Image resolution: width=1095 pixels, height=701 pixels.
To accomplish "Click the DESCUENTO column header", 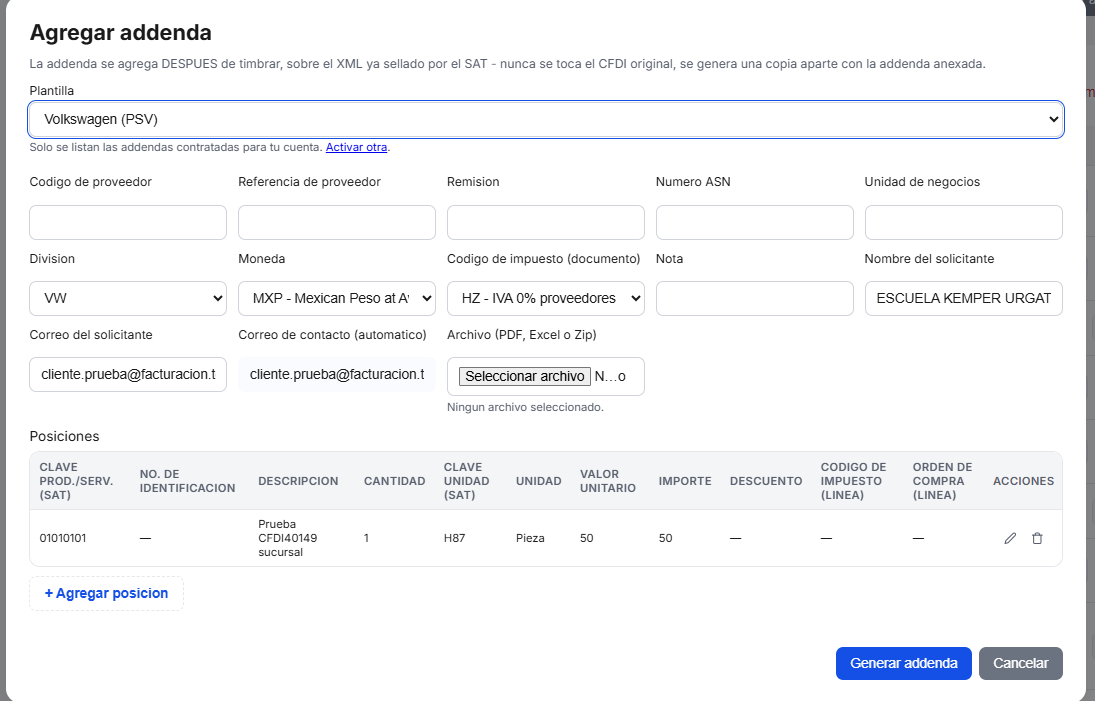I will coord(766,481).
